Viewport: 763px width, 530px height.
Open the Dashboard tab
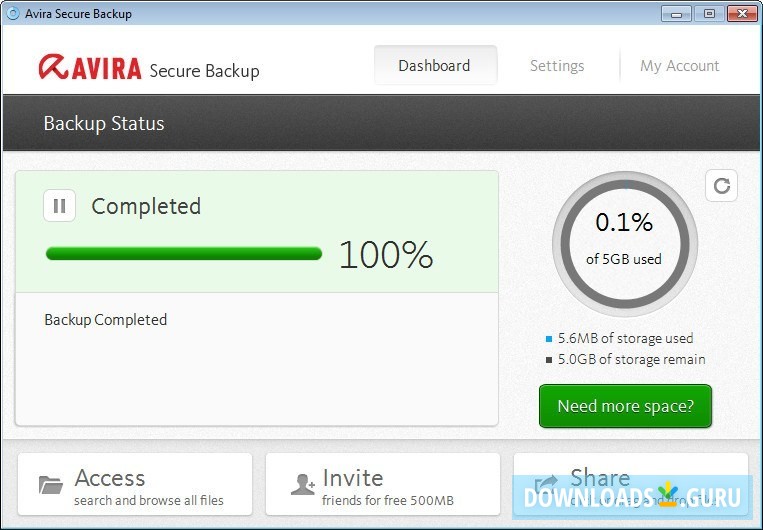(x=435, y=66)
